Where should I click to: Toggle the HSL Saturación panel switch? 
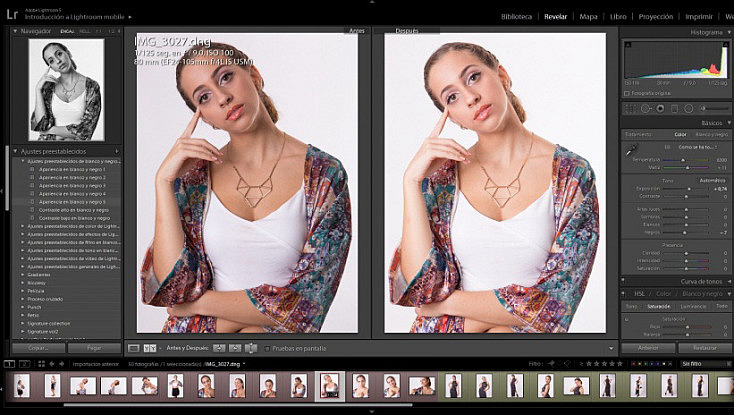point(627,319)
